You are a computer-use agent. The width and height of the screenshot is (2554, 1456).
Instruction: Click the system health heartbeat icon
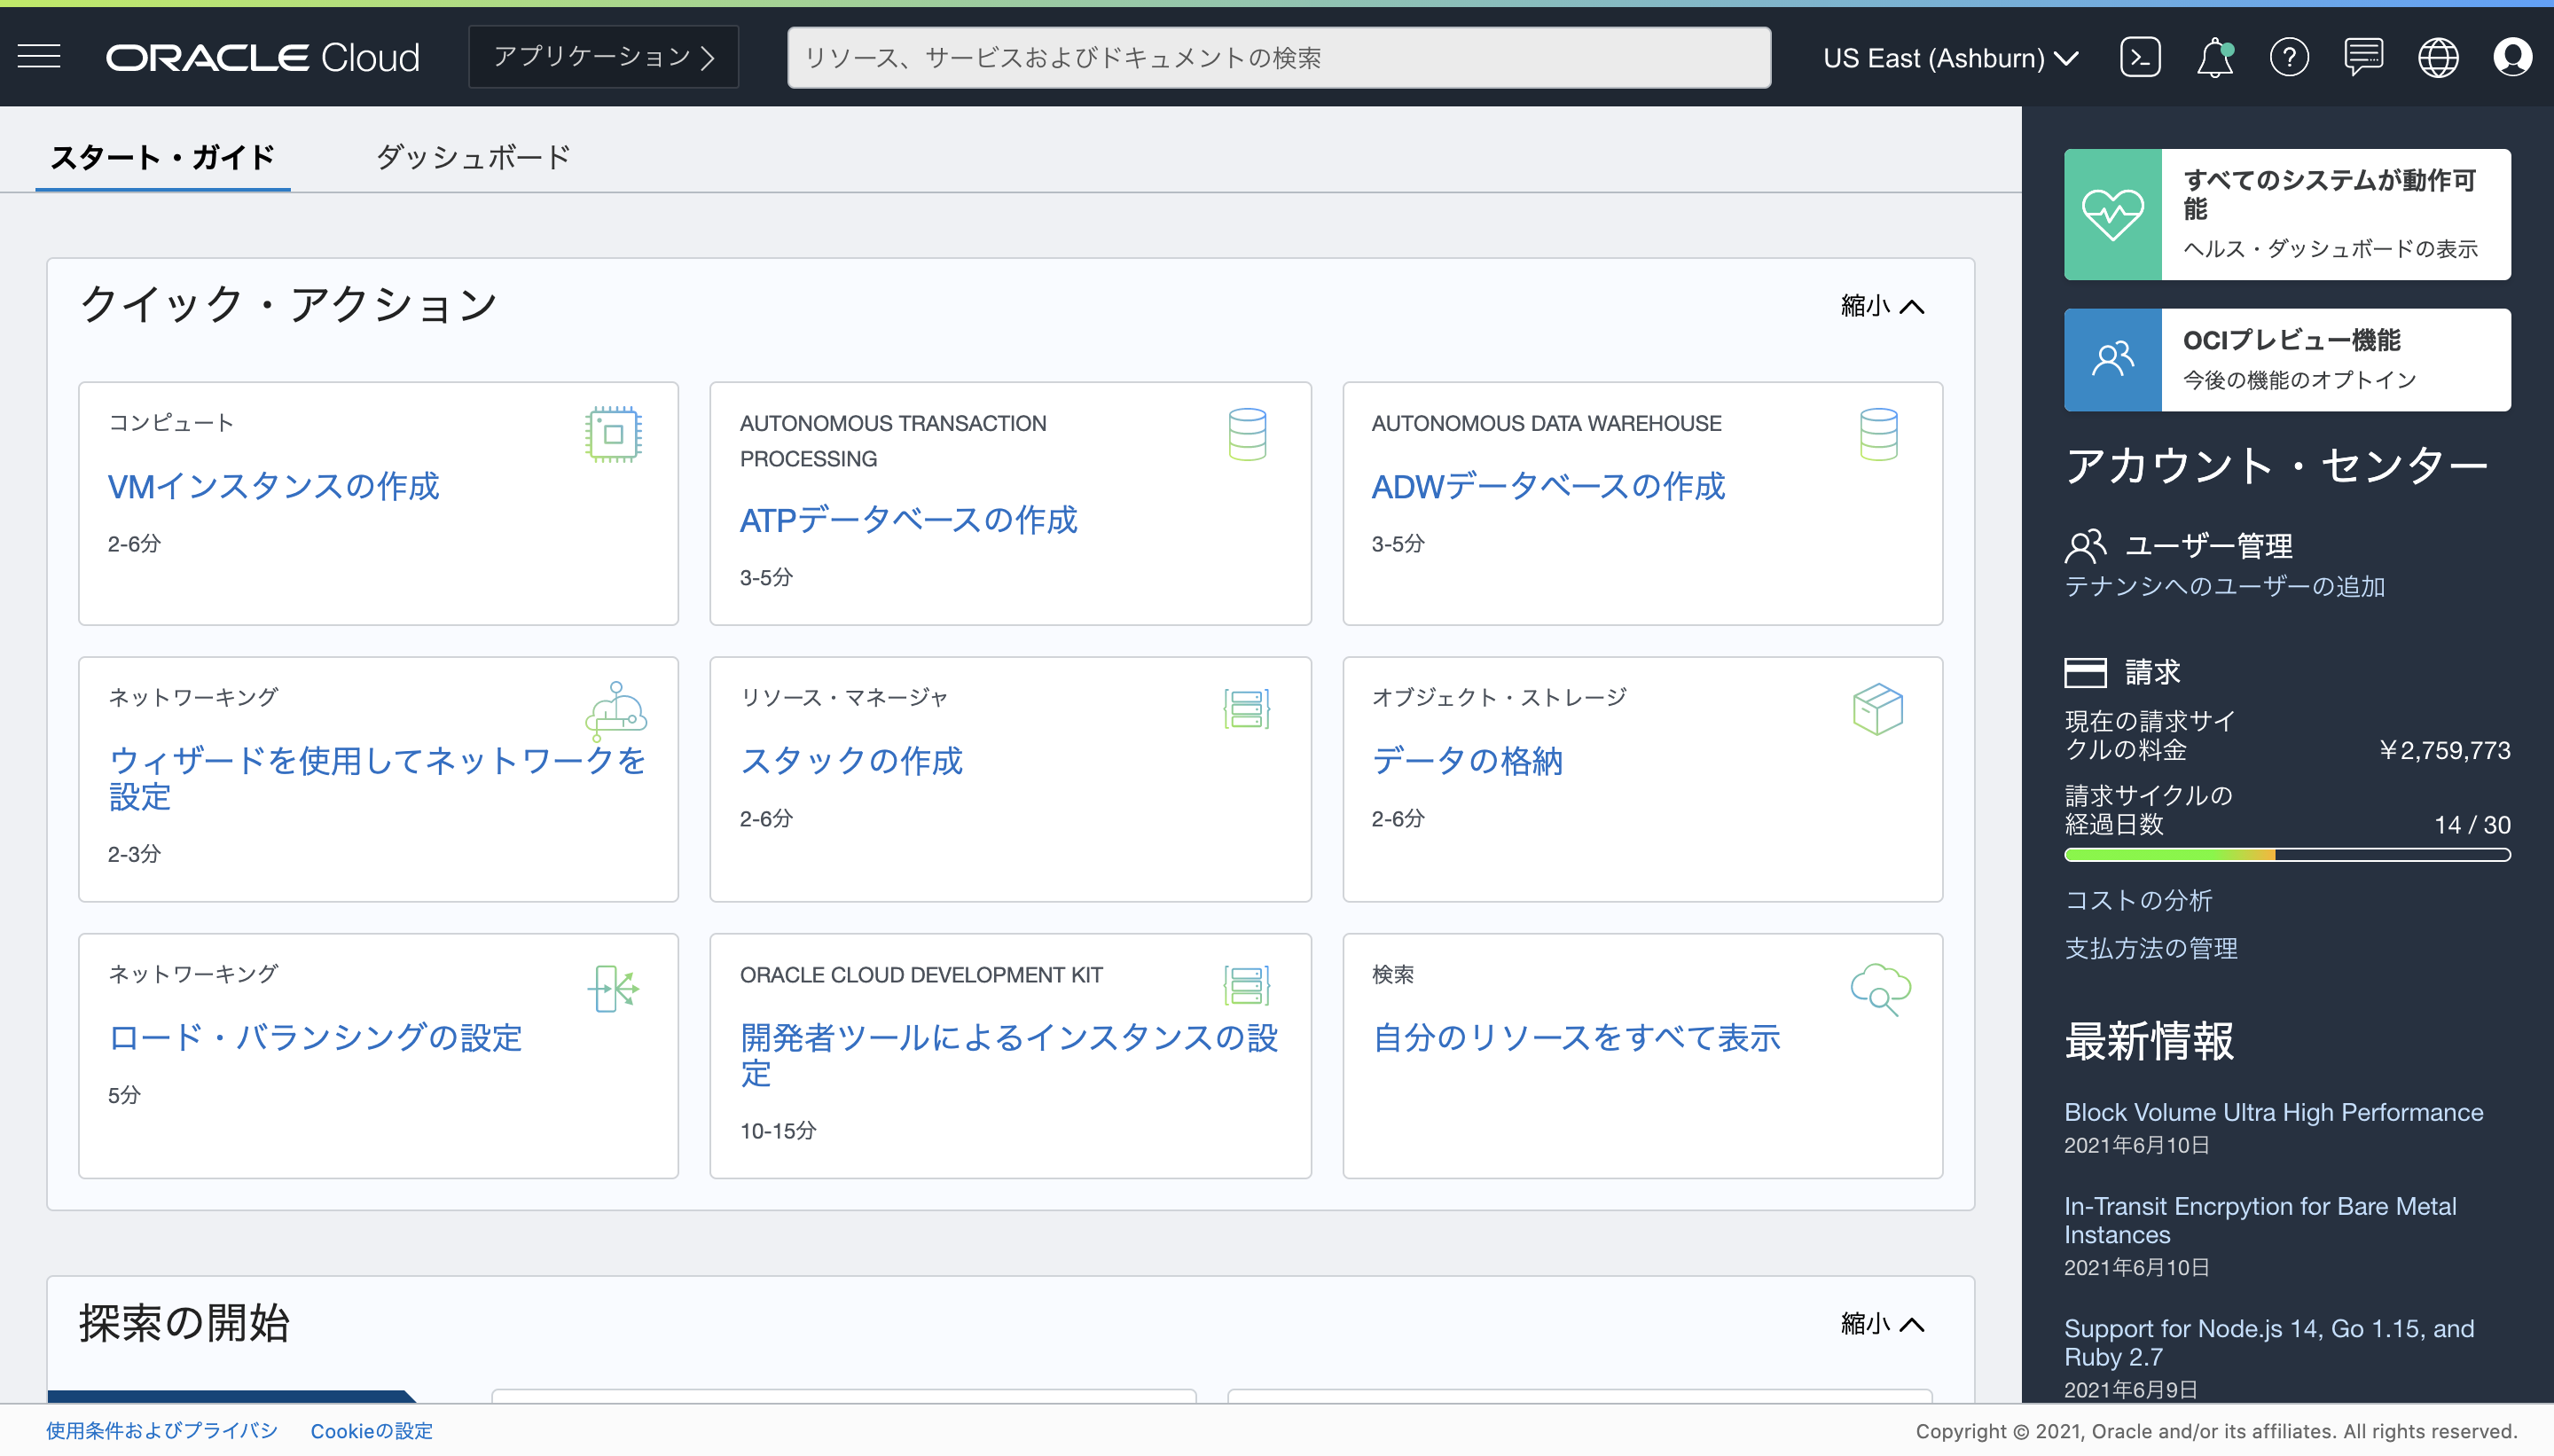(2112, 214)
